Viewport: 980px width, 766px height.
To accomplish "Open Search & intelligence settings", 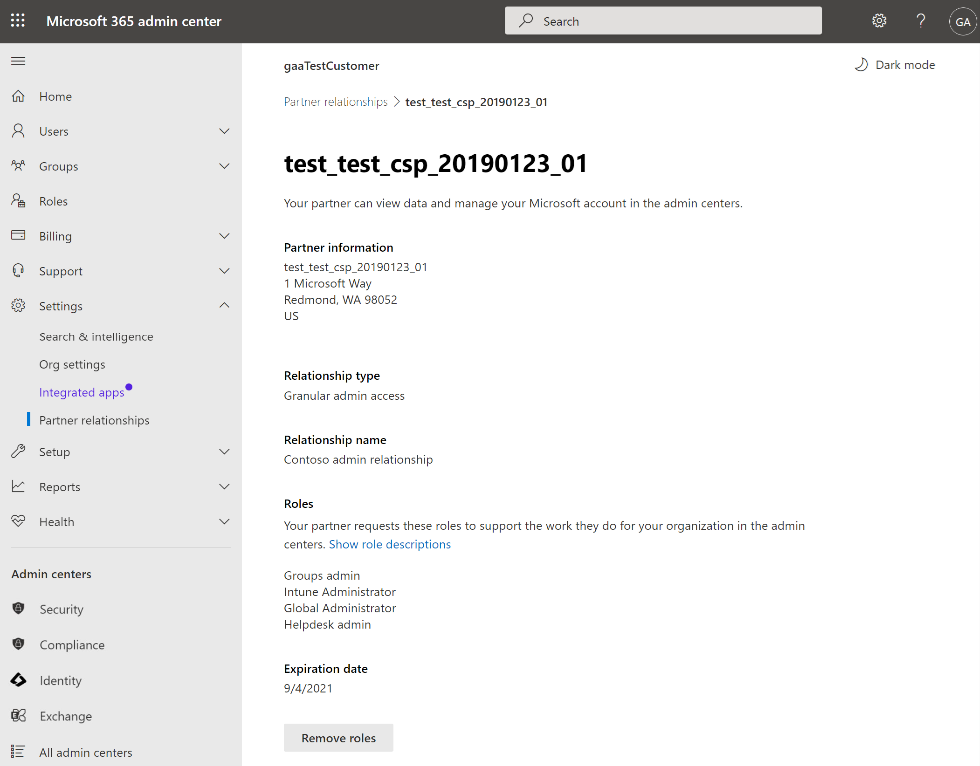I will (x=96, y=337).
